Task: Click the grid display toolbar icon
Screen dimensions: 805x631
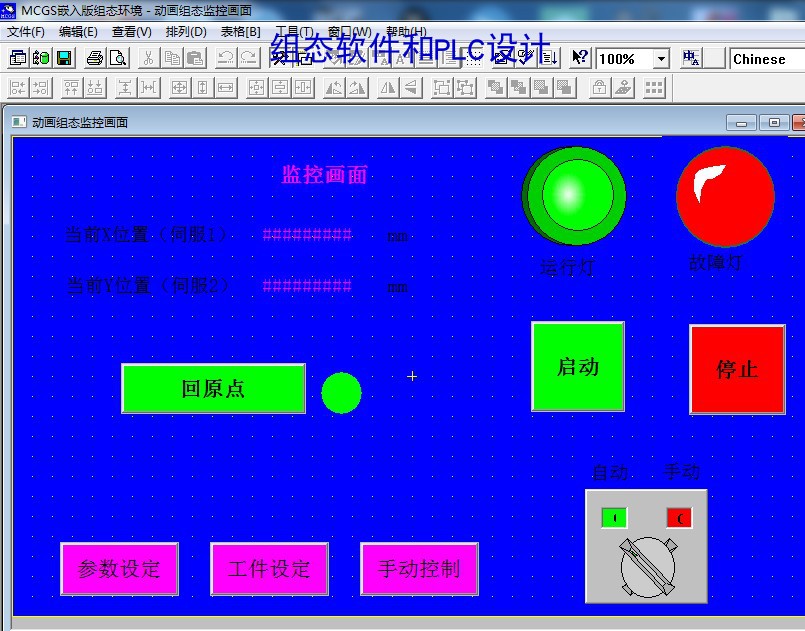Action: pos(654,88)
